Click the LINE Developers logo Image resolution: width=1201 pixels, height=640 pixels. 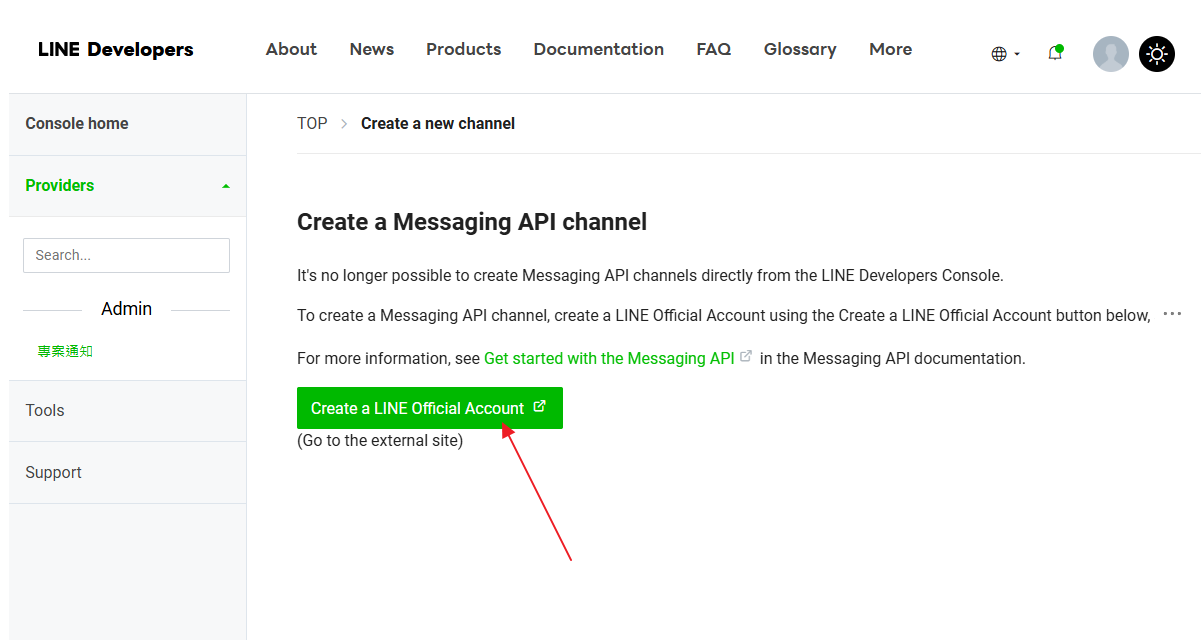tap(116, 50)
